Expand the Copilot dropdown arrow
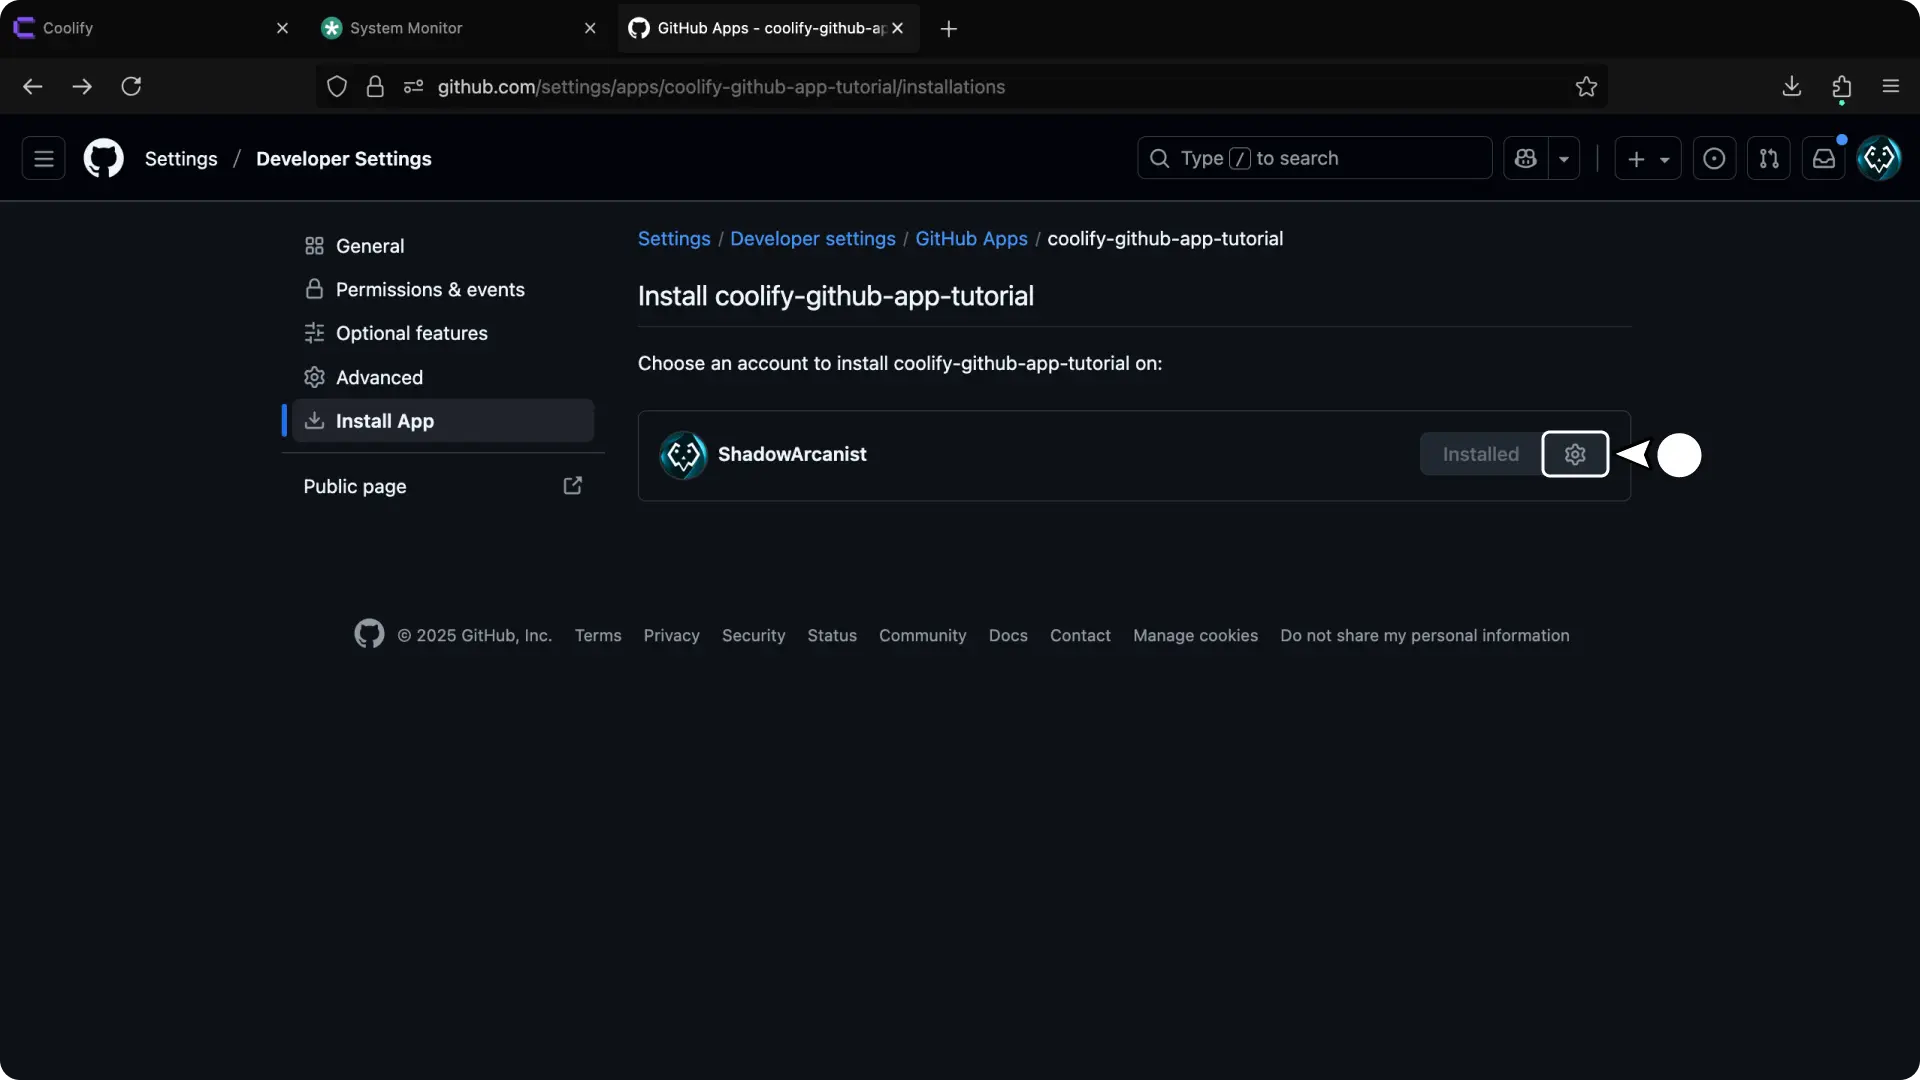1920x1080 pixels. 1564,159
